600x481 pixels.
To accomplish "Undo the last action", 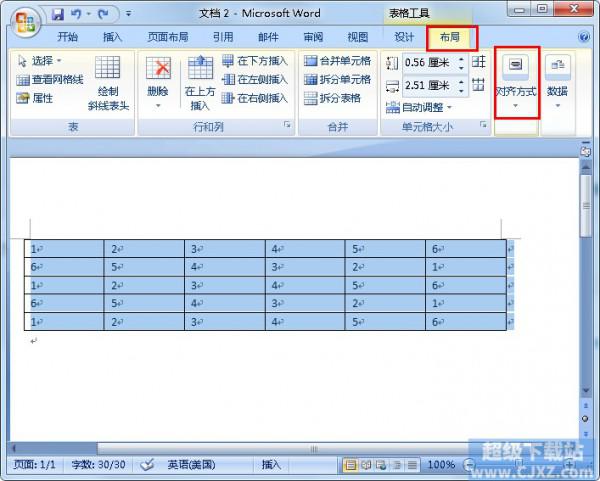I will pos(76,15).
